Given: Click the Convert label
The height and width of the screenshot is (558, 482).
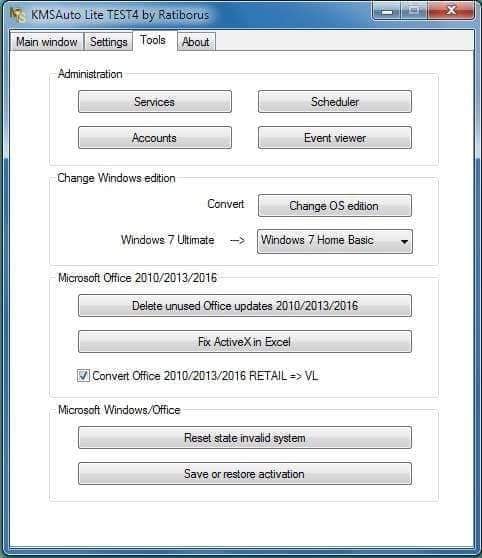Looking at the screenshot, I should click(x=226, y=204).
